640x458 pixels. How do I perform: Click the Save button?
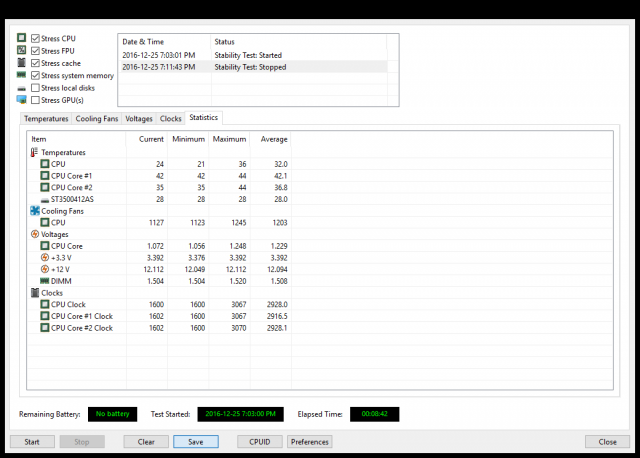(x=195, y=441)
